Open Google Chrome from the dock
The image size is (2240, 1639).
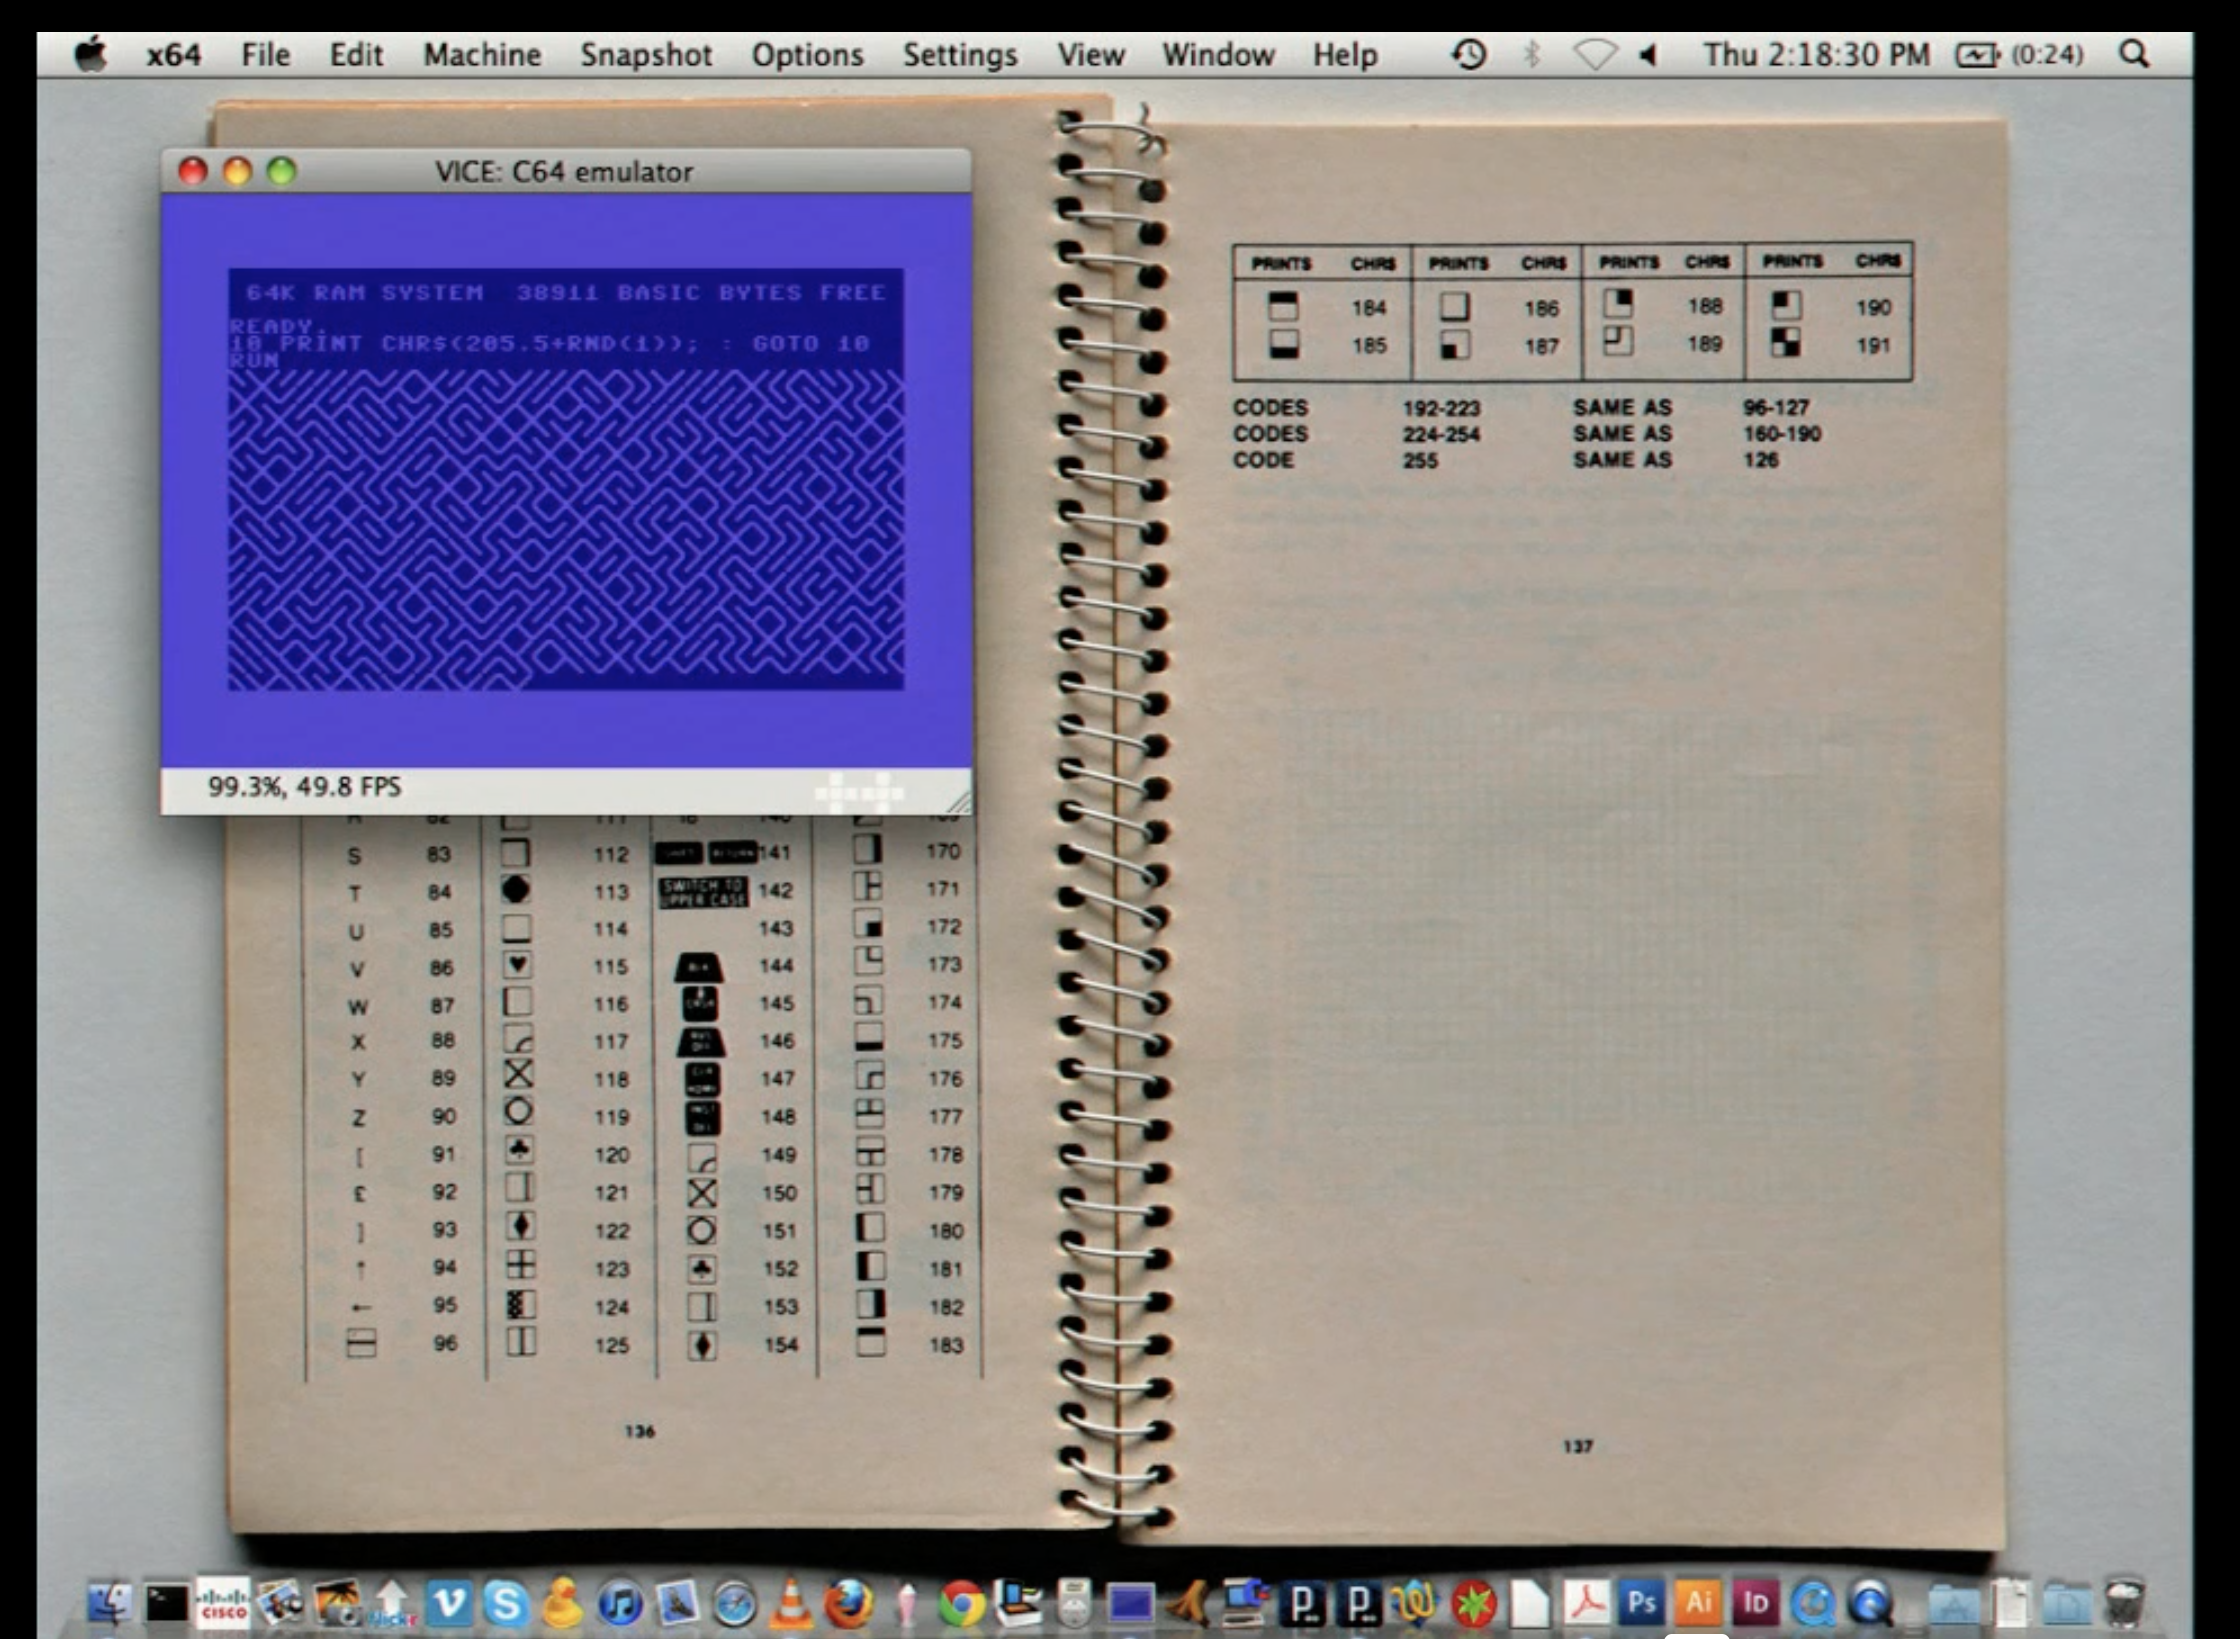(962, 1603)
